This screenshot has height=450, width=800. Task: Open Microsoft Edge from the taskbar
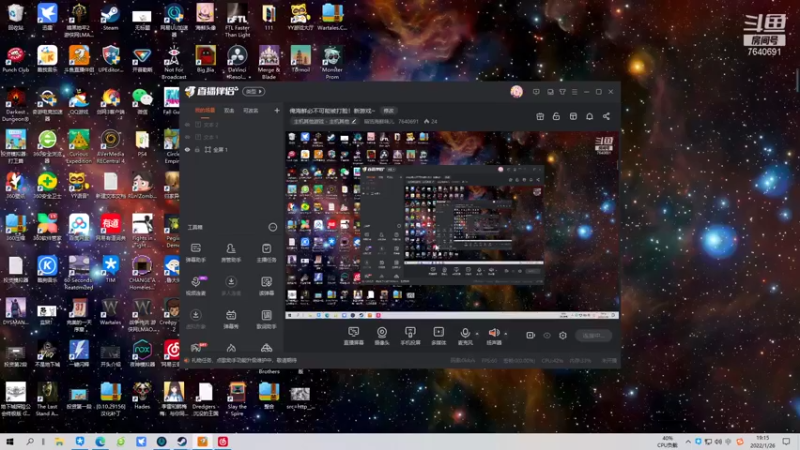(100, 442)
